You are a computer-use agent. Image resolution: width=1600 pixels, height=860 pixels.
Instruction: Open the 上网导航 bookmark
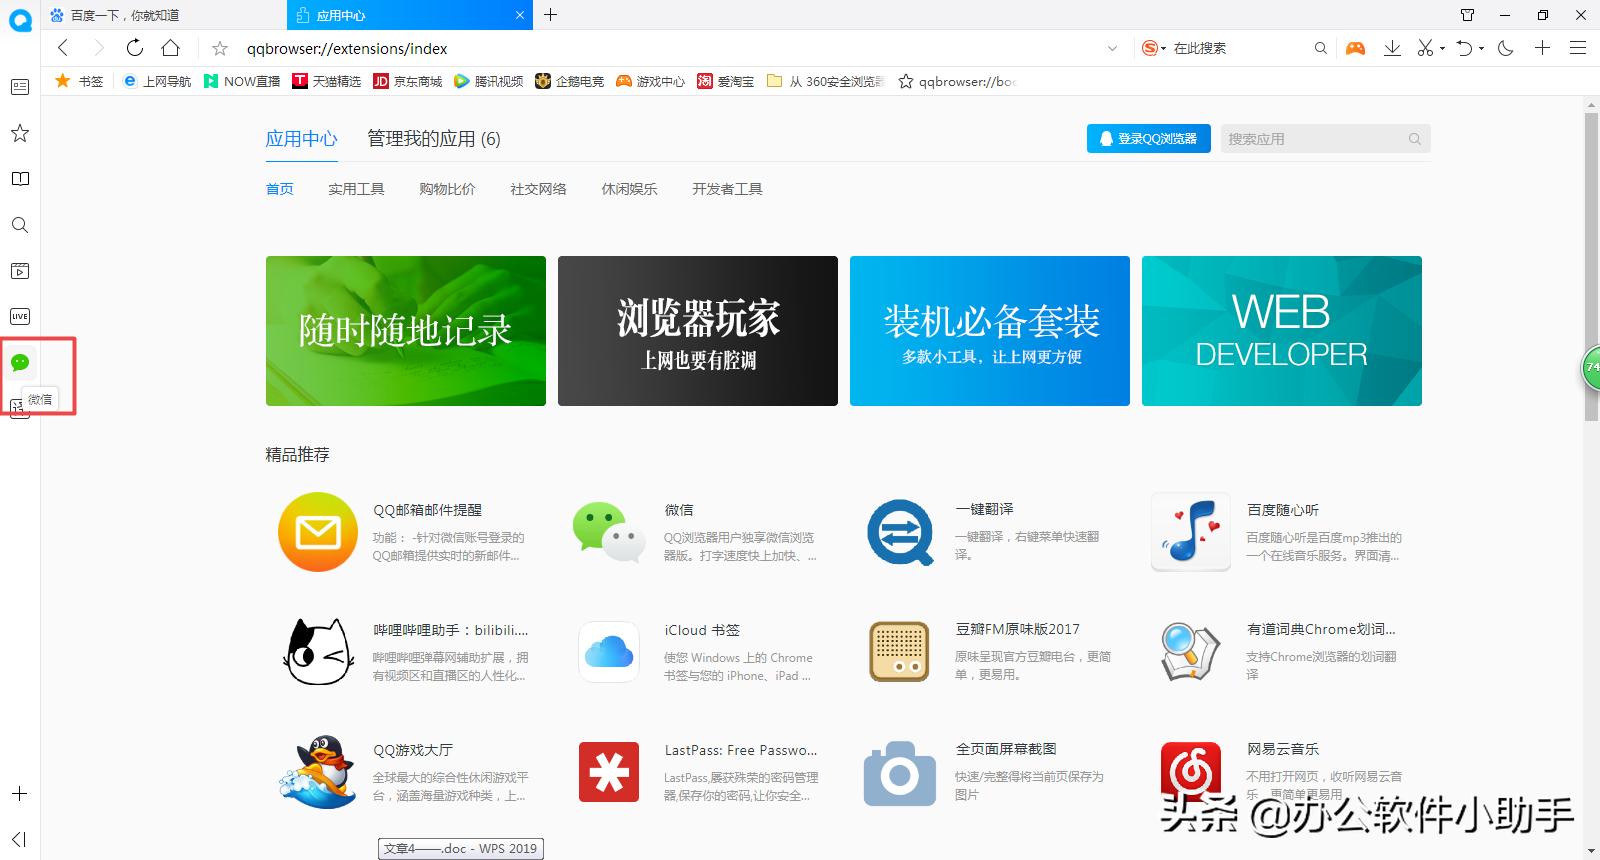tap(157, 81)
